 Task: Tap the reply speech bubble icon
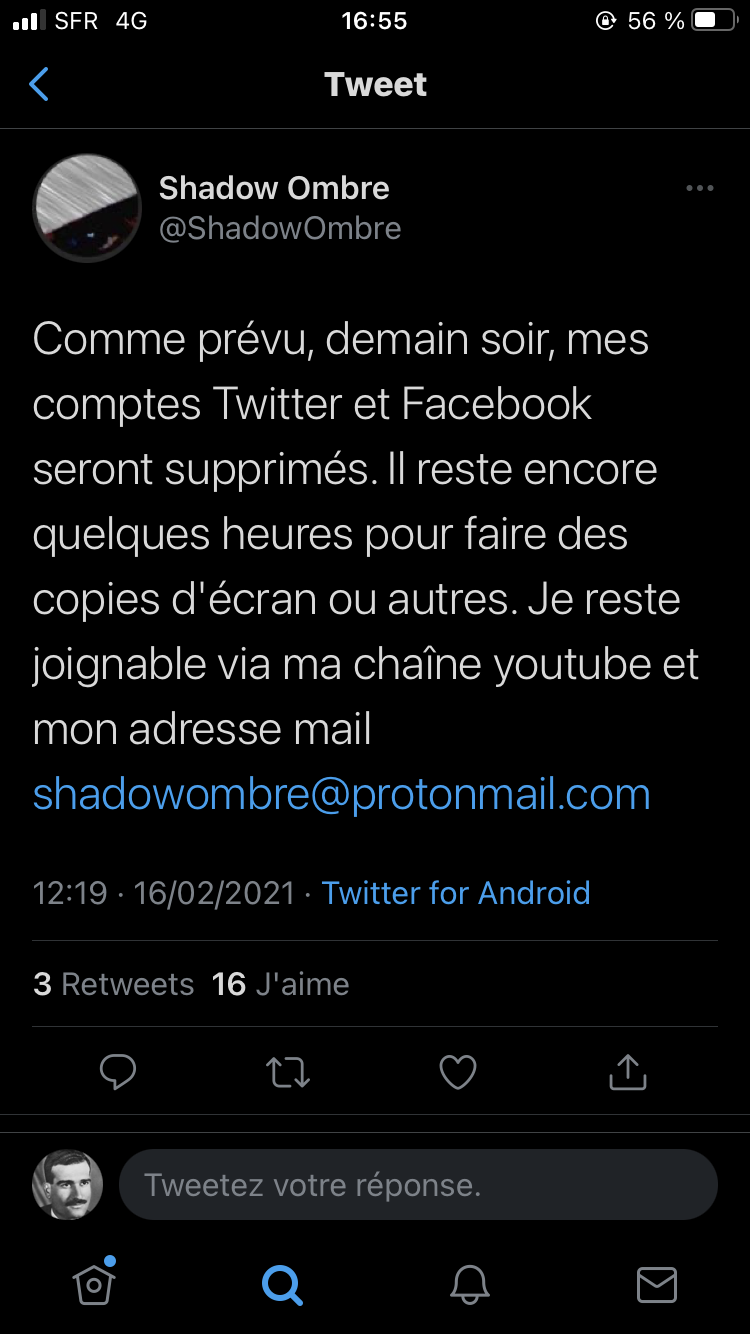pos(118,1073)
